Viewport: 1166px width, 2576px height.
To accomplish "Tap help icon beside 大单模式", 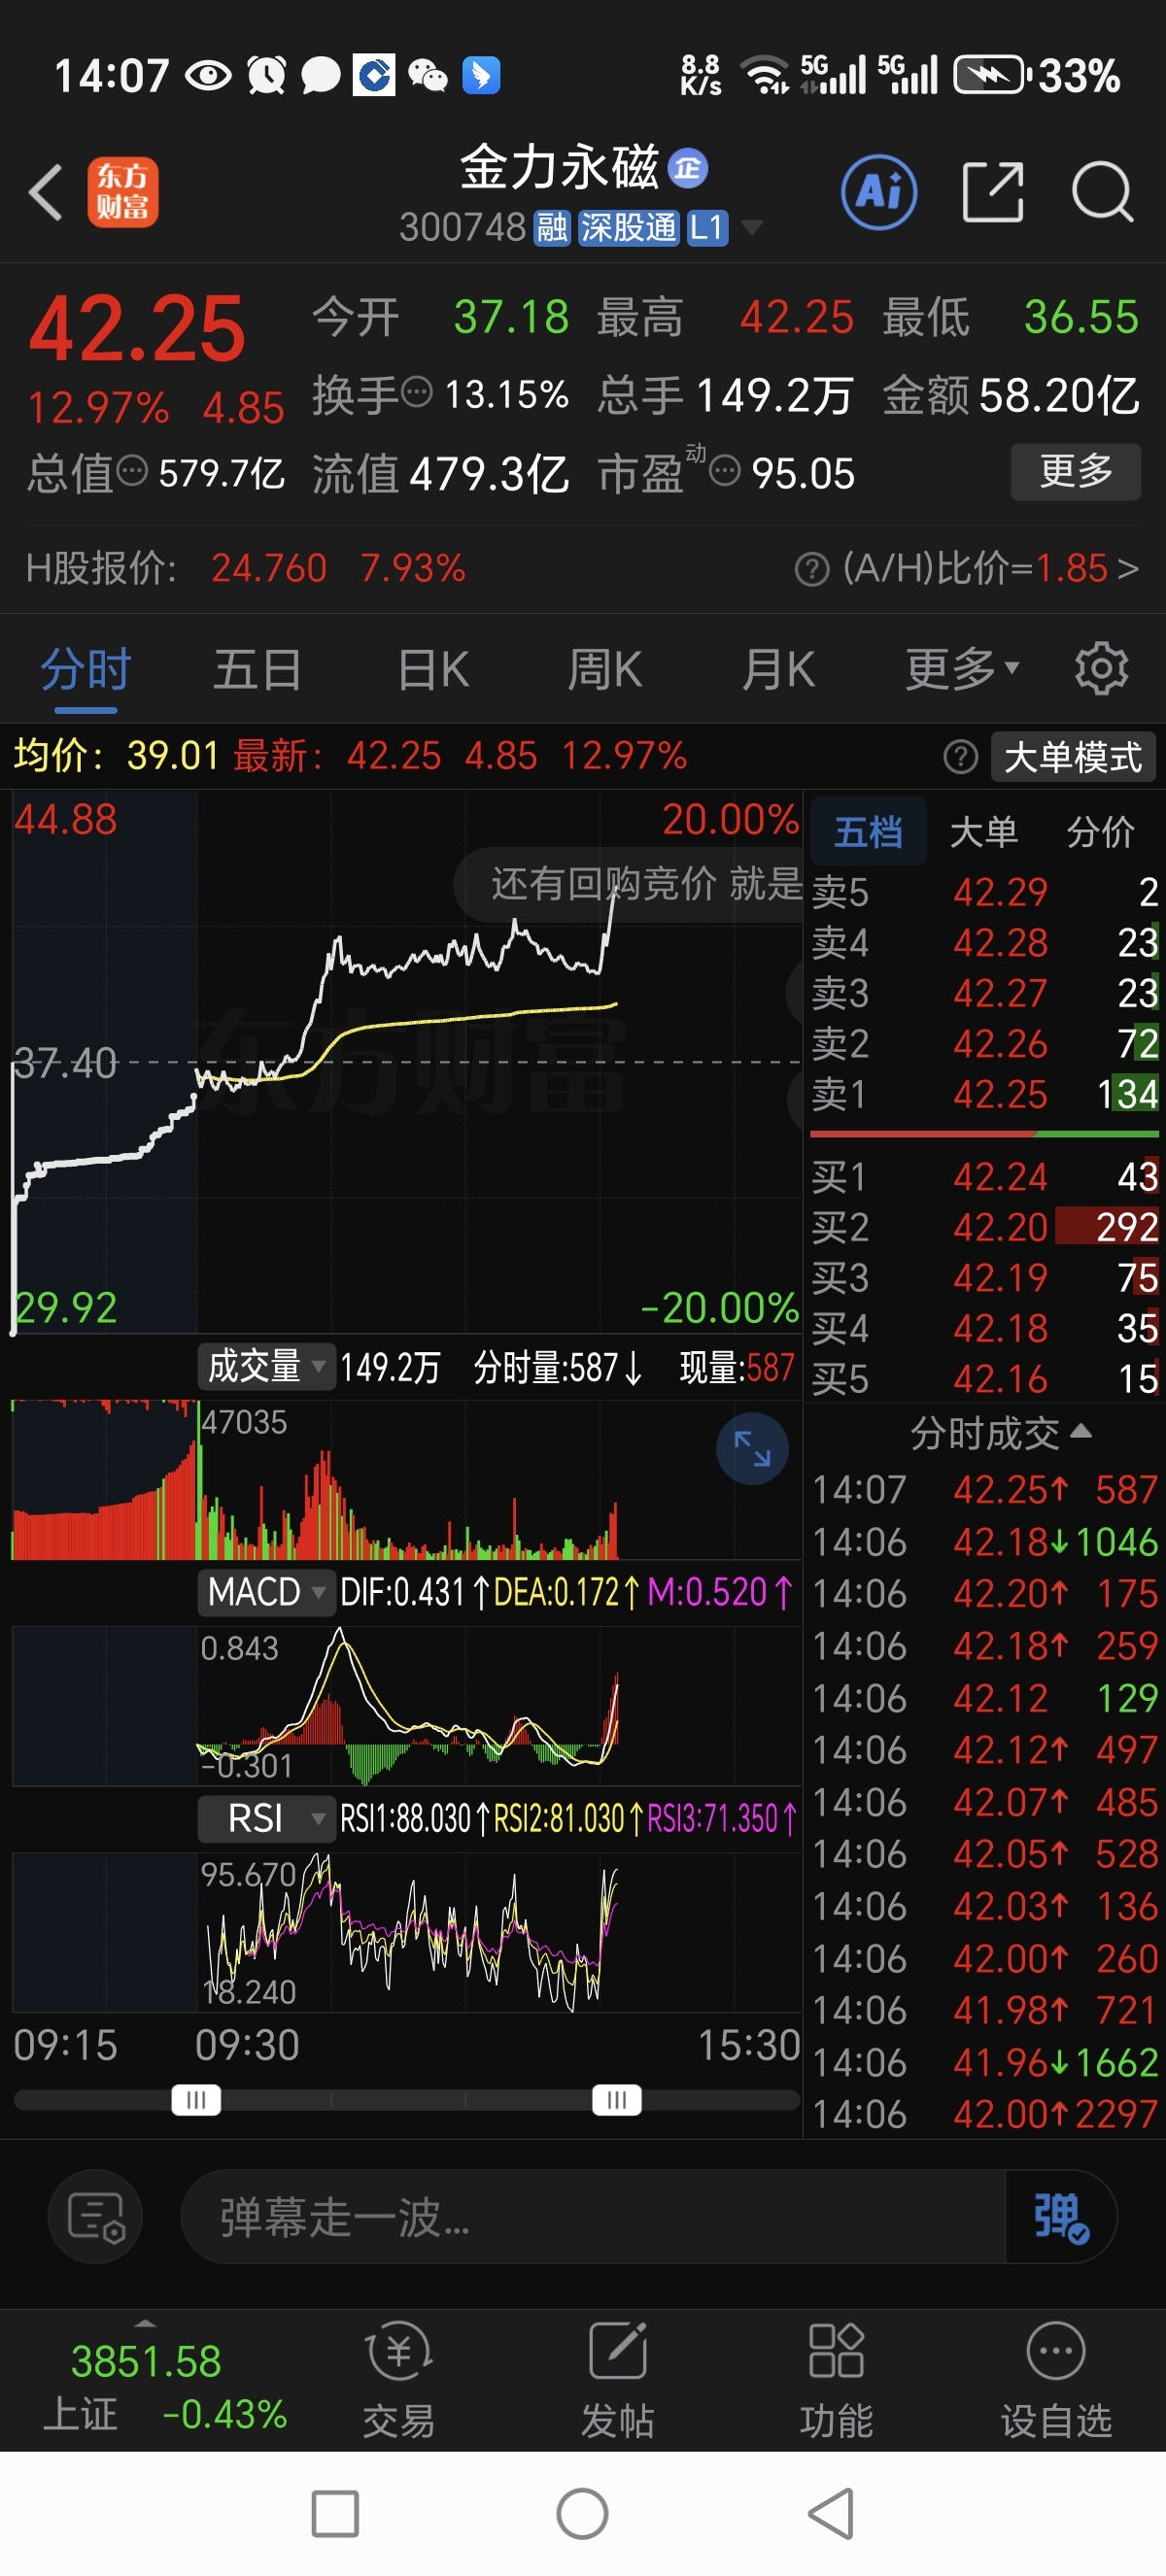I will [x=960, y=757].
